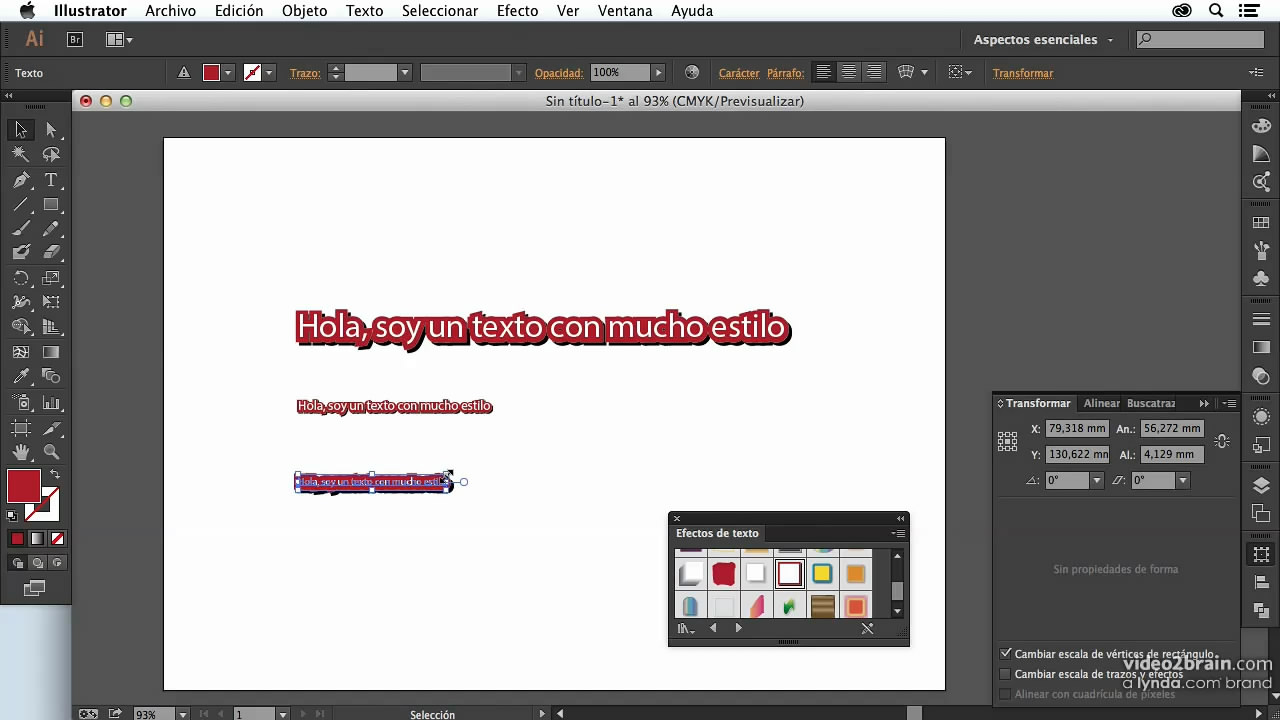Viewport: 1280px width, 720px height.
Task: Select the Rotate tool
Action: [21, 278]
